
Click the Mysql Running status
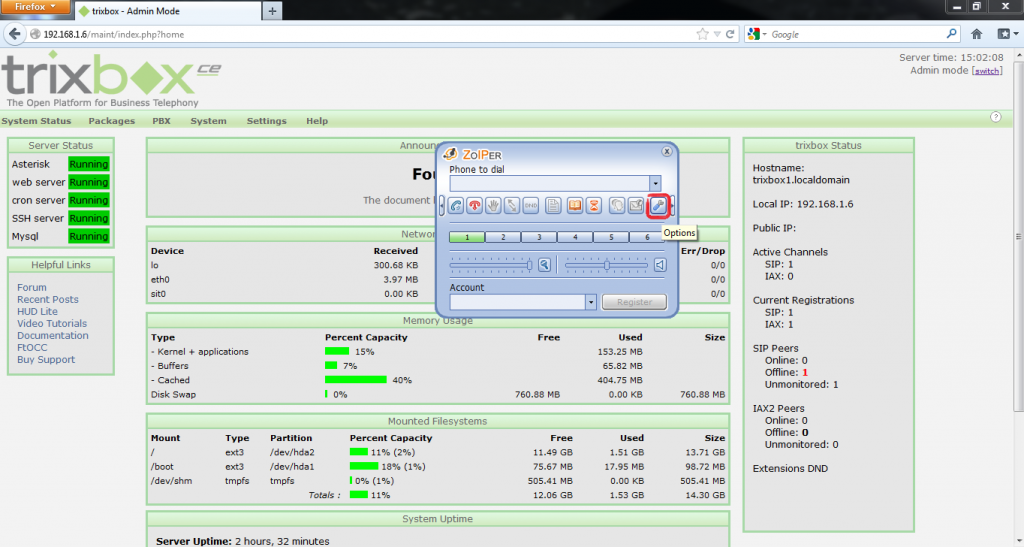tap(89, 236)
